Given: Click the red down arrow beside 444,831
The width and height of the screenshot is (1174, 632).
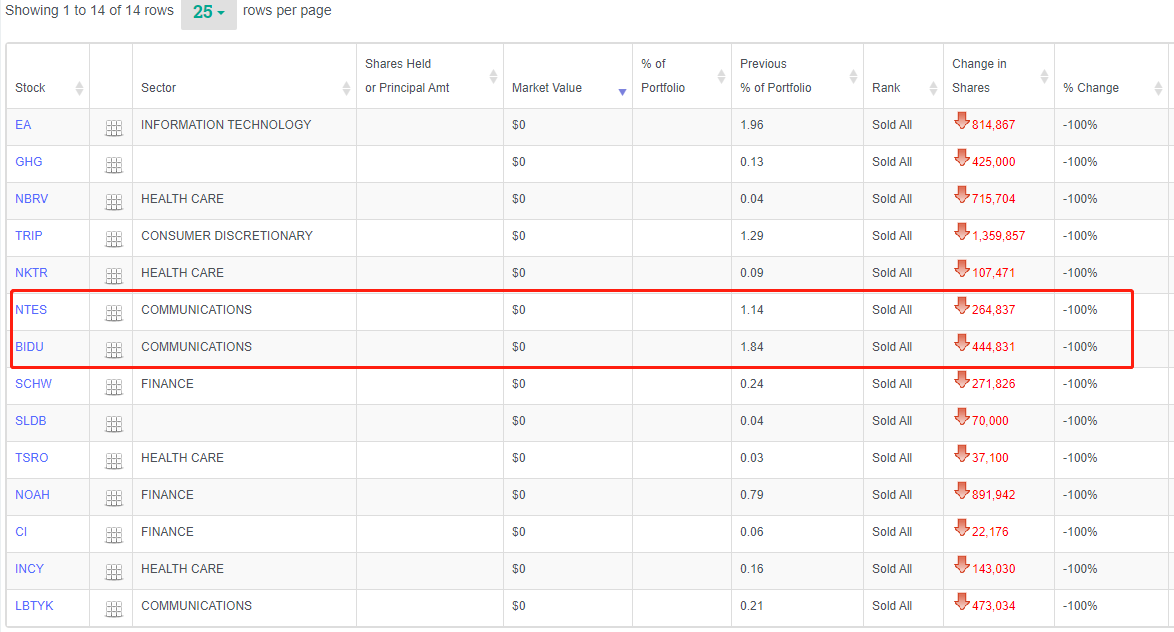Looking at the screenshot, I should [961, 342].
